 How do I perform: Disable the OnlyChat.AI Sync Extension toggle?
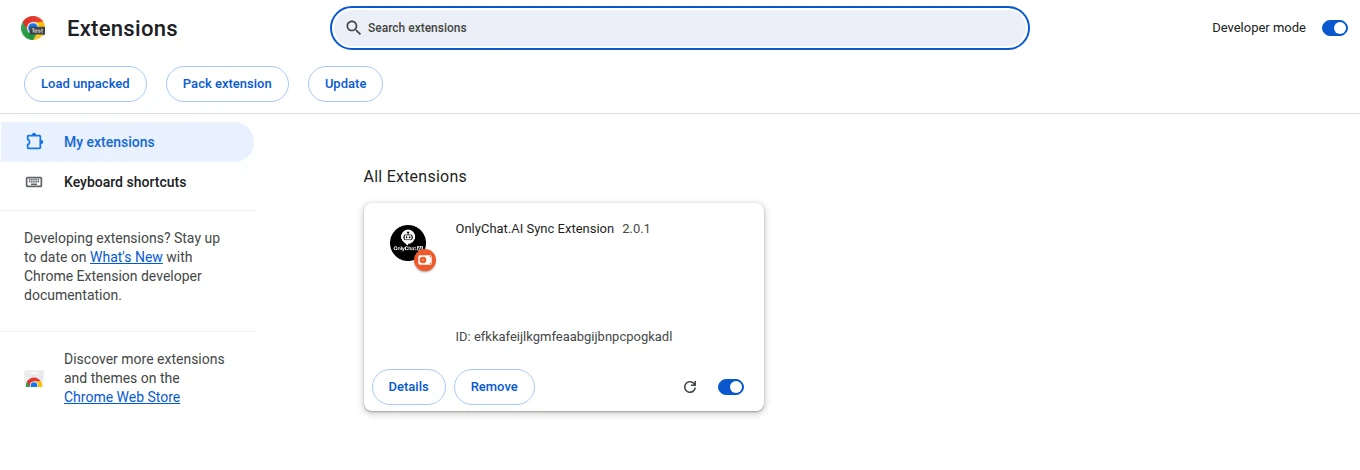coord(731,387)
